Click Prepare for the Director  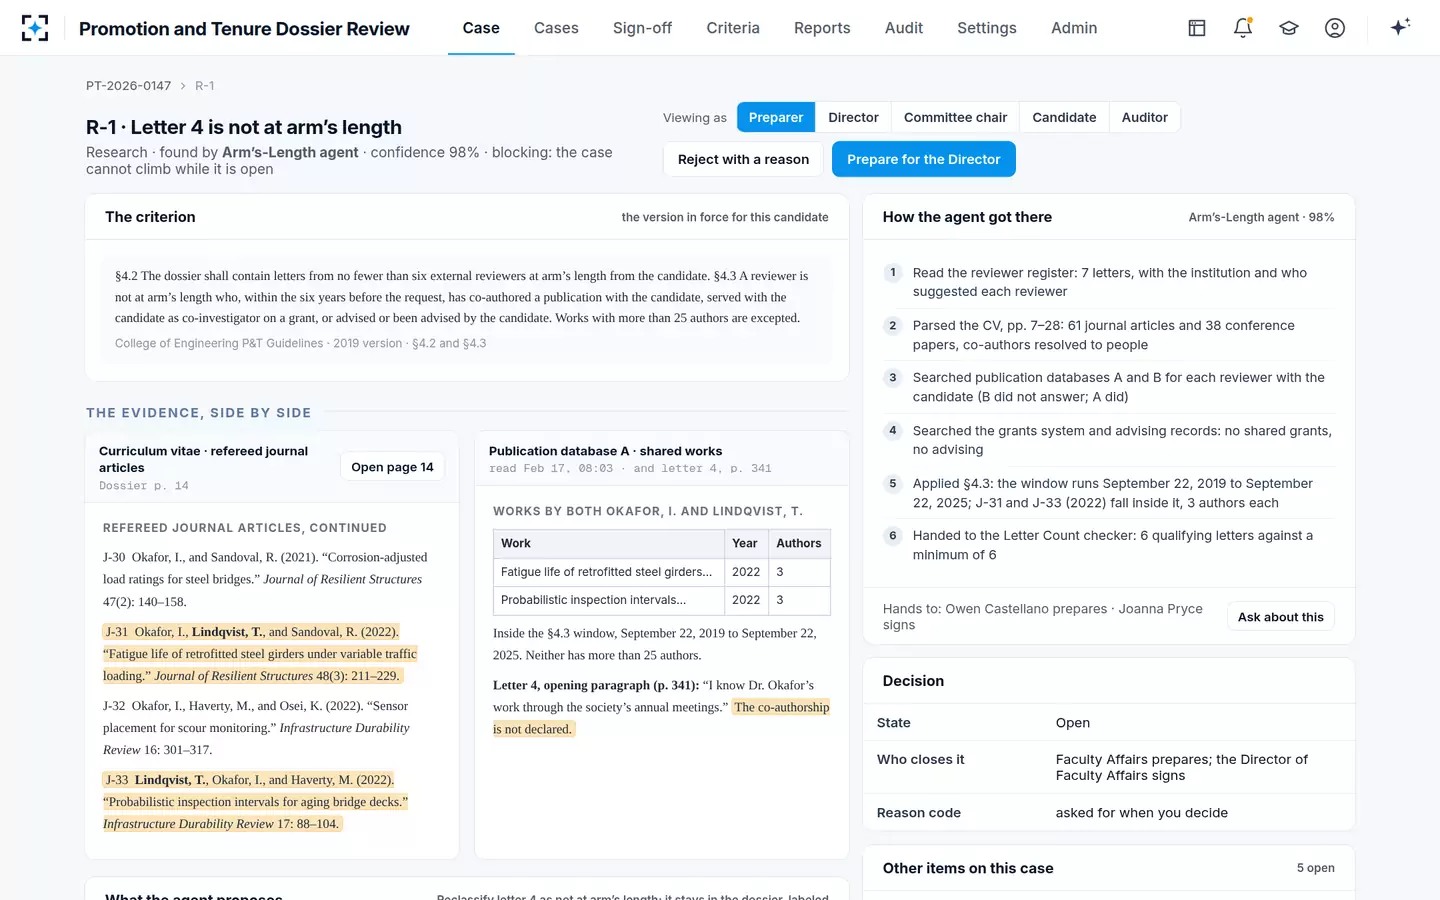point(923,159)
